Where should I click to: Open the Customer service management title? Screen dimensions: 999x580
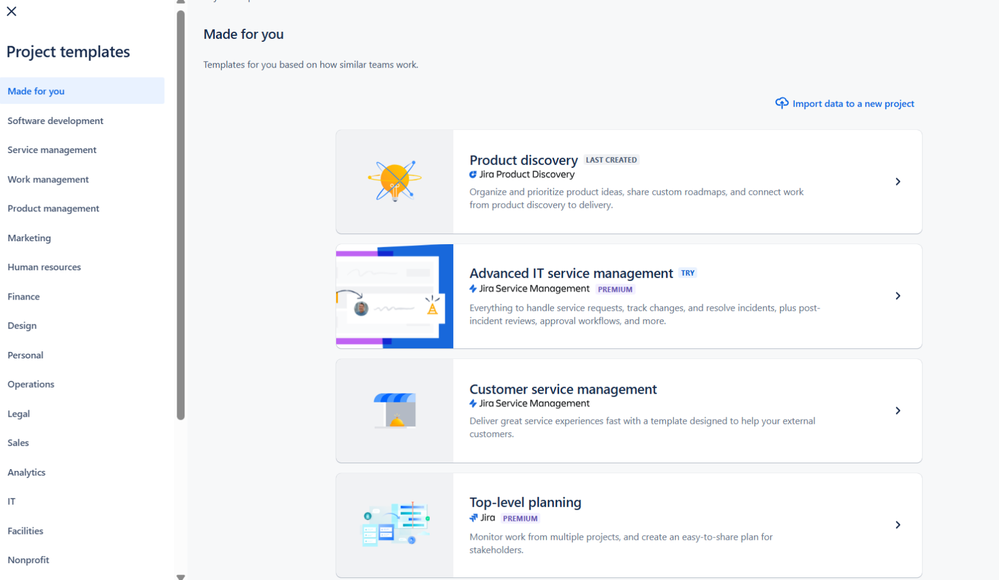(x=563, y=389)
